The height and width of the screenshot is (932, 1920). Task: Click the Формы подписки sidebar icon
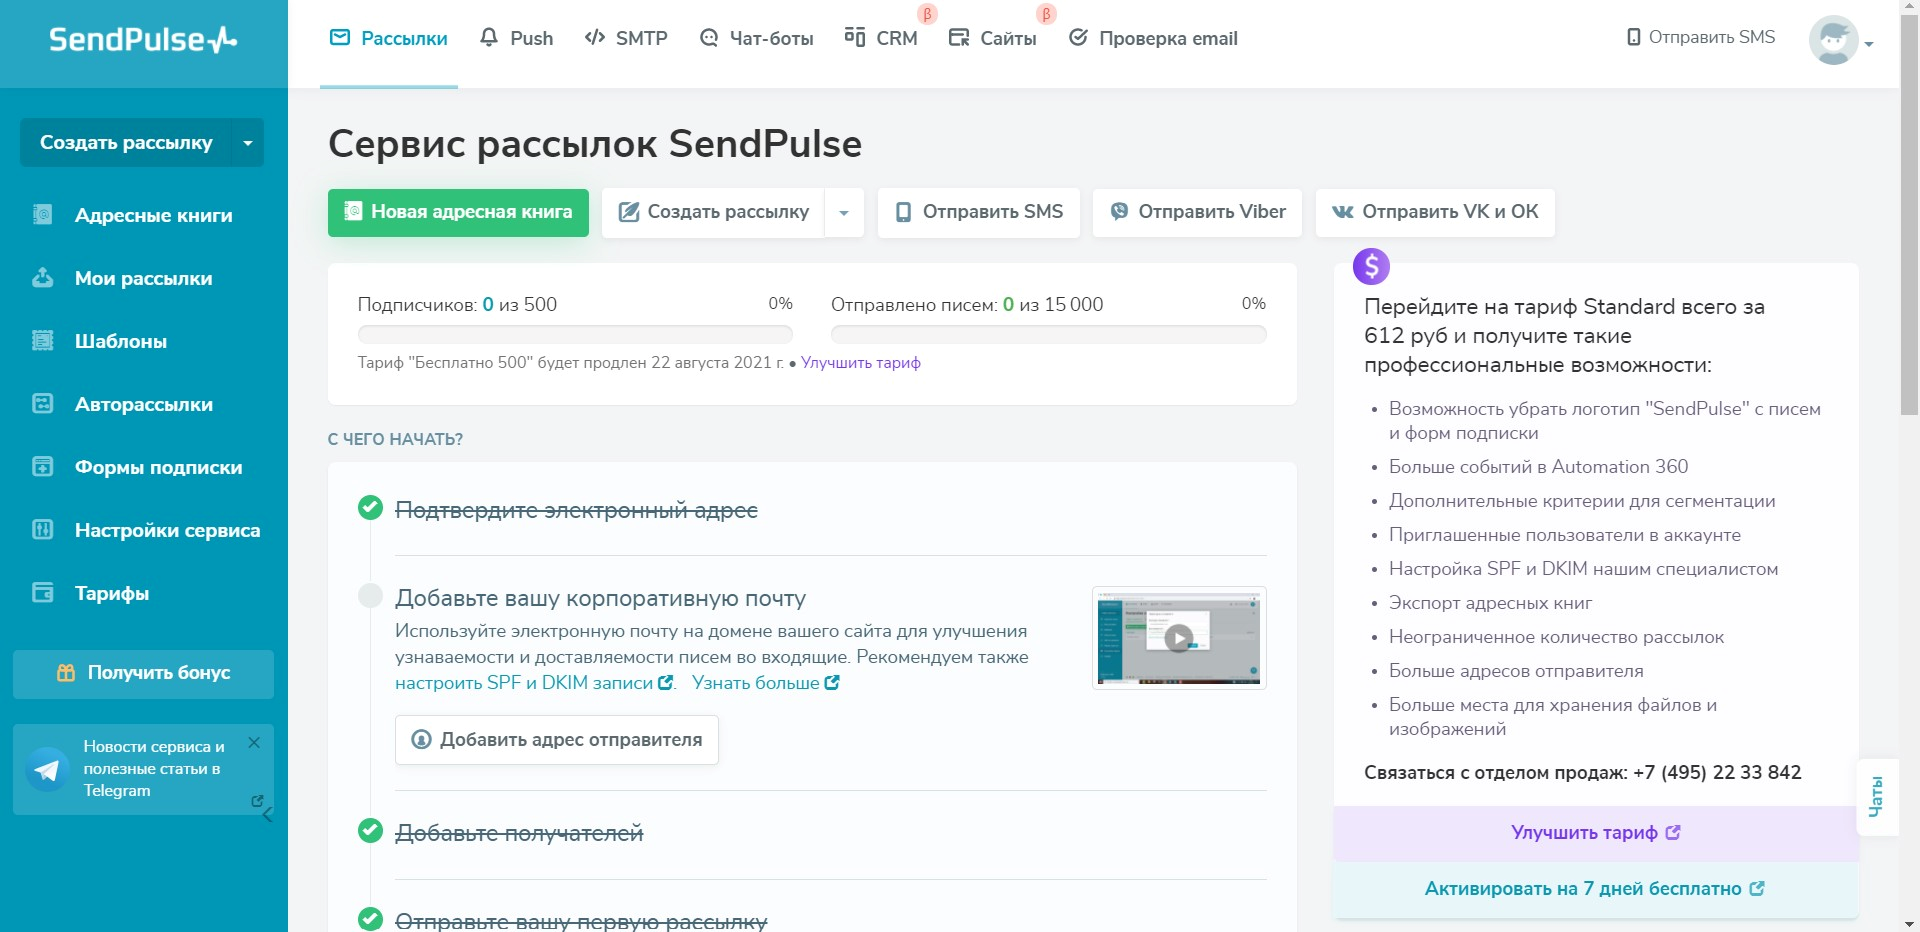tap(43, 467)
